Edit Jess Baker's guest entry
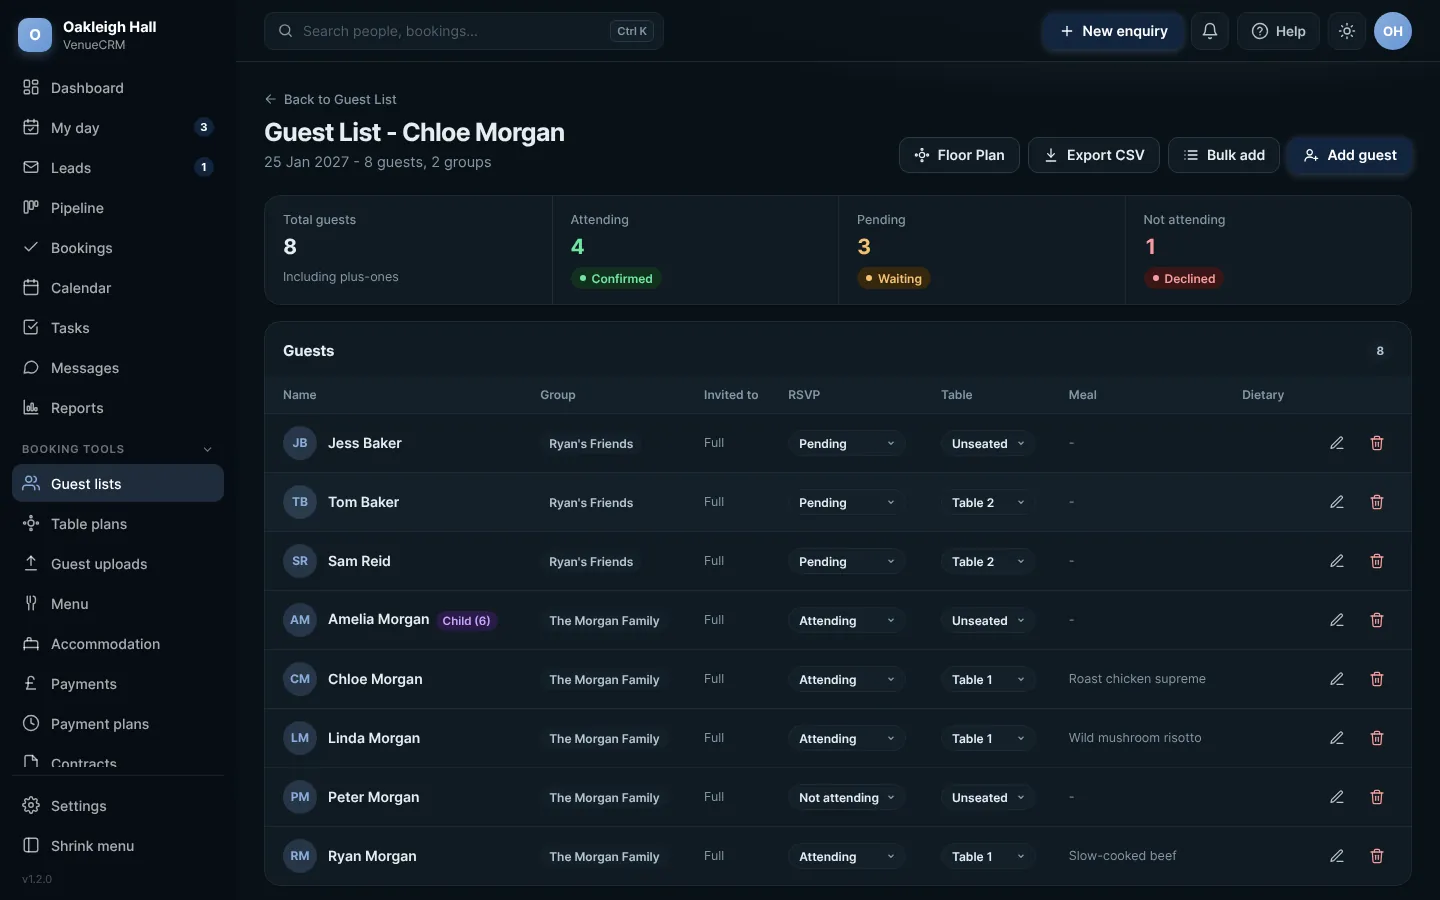The height and width of the screenshot is (900, 1440). point(1337,443)
